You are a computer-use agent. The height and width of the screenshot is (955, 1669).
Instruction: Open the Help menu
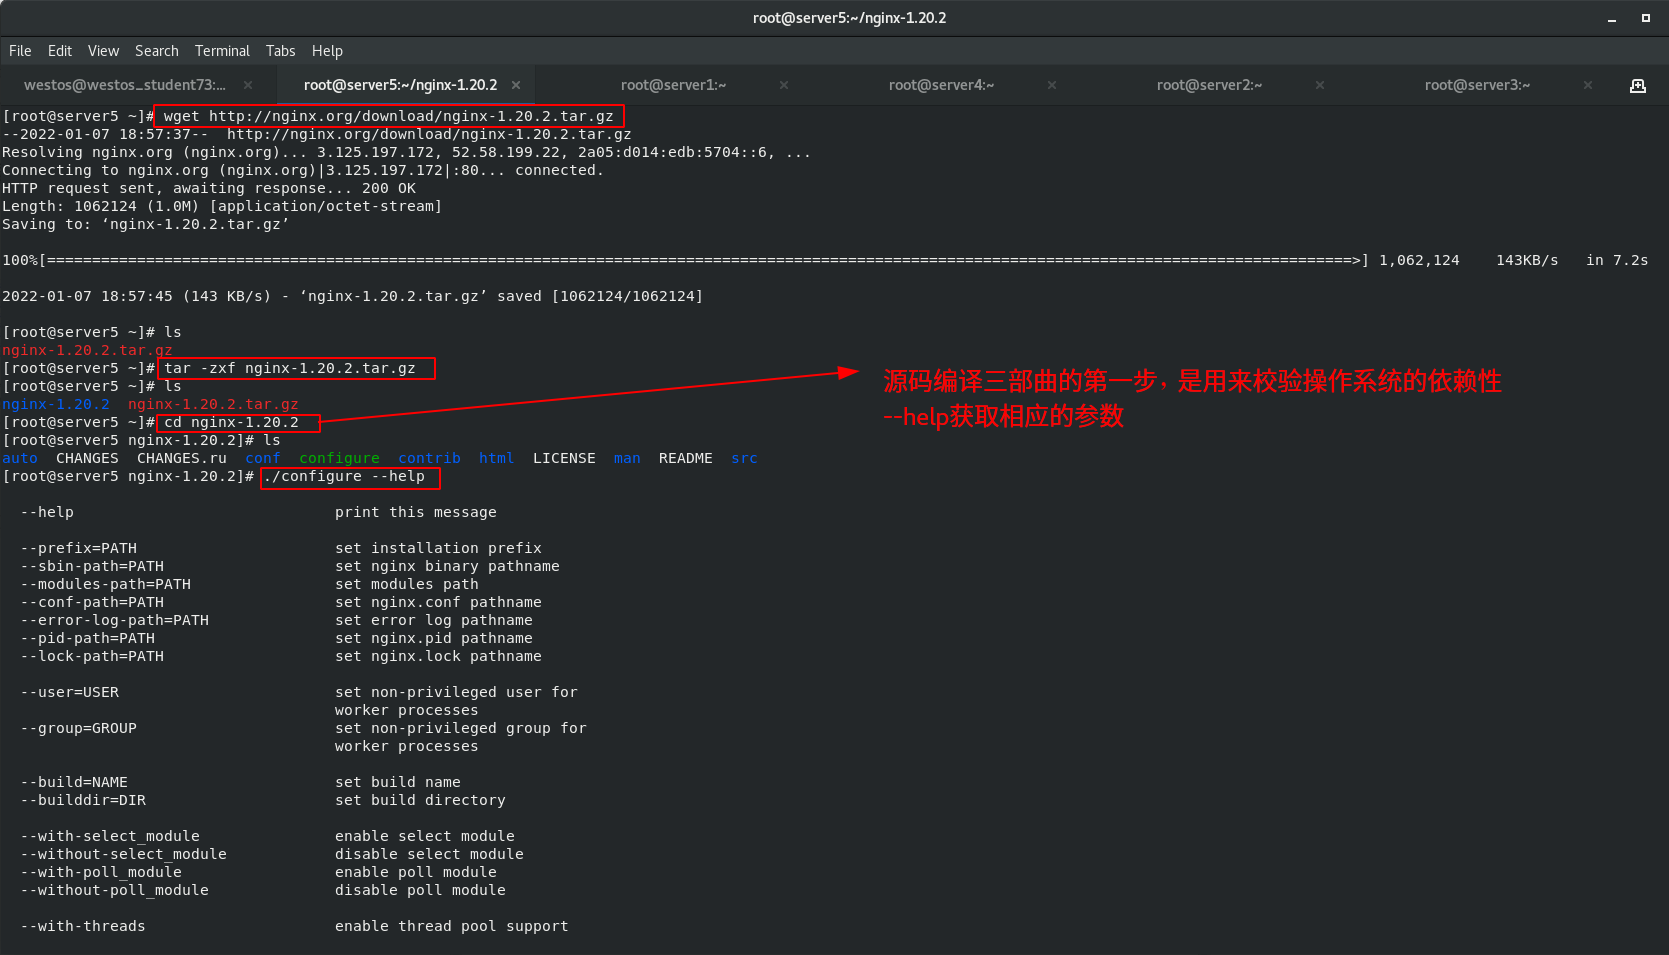(x=327, y=51)
